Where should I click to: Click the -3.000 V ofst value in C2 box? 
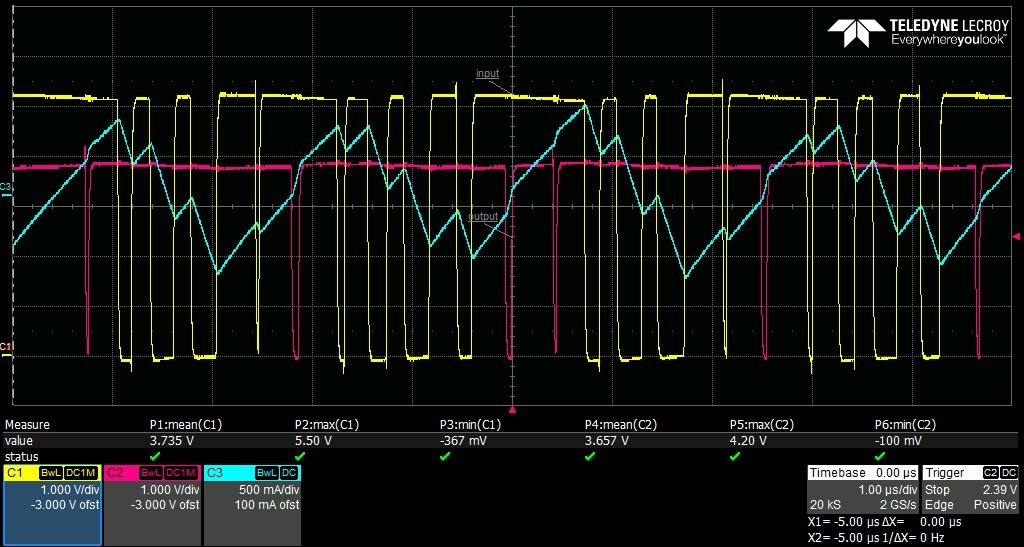click(x=165, y=505)
